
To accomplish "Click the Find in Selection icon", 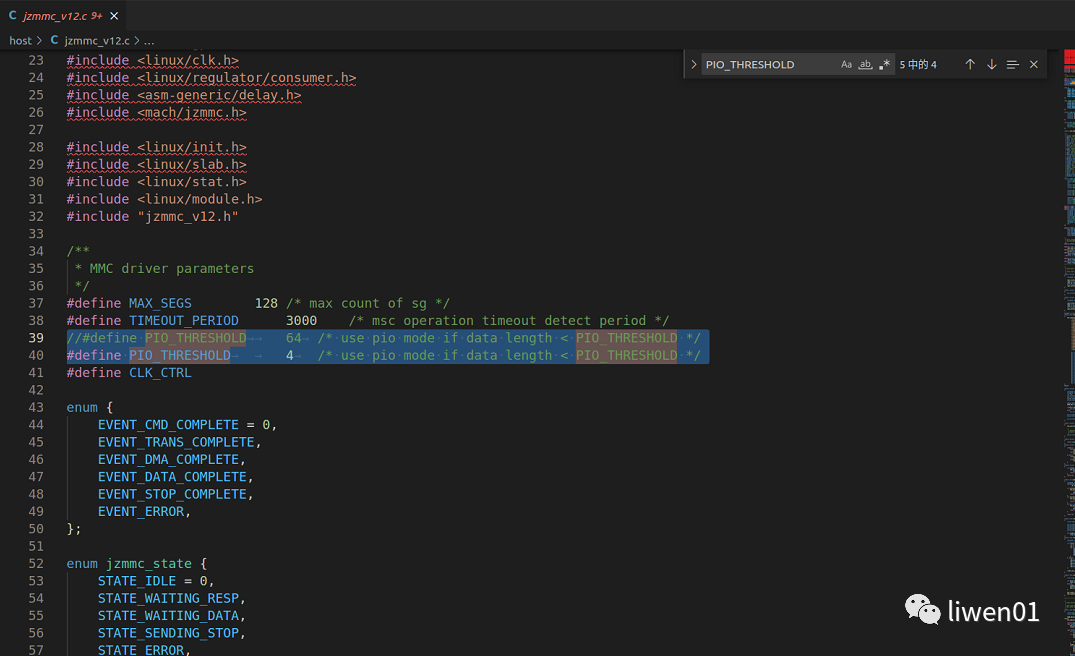I will (x=1013, y=64).
